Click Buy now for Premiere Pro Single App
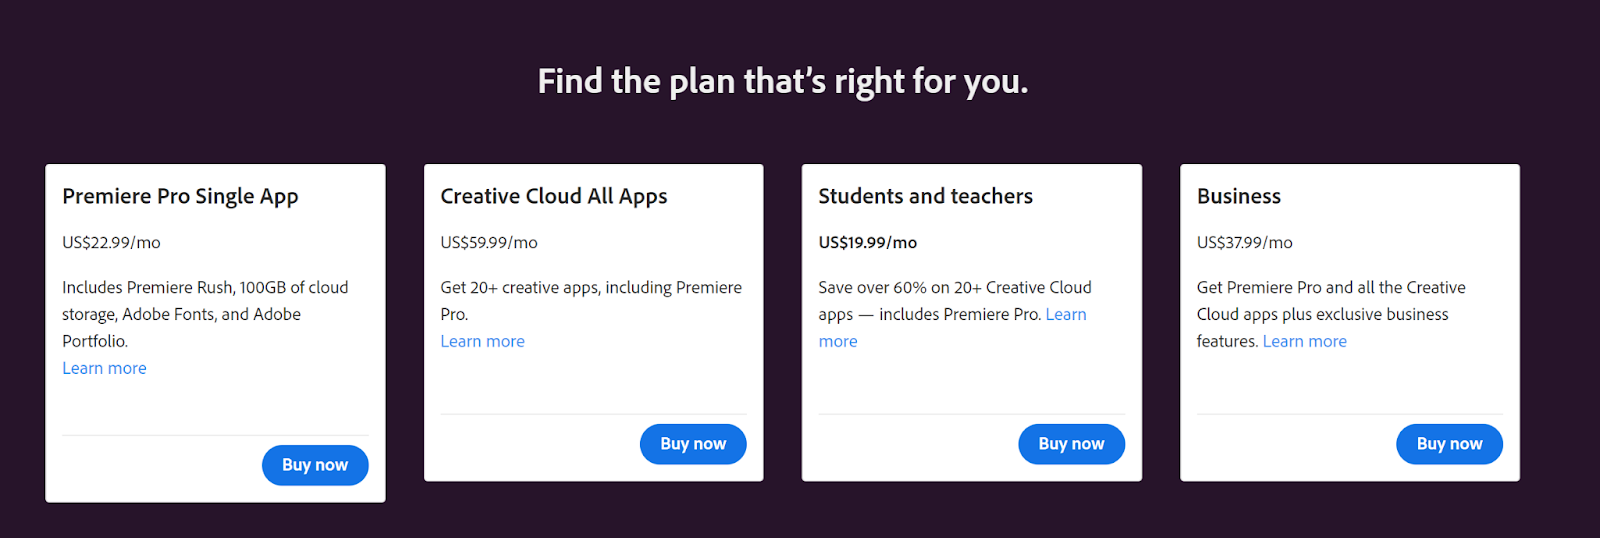Viewport: 1600px width, 538px height. point(315,465)
